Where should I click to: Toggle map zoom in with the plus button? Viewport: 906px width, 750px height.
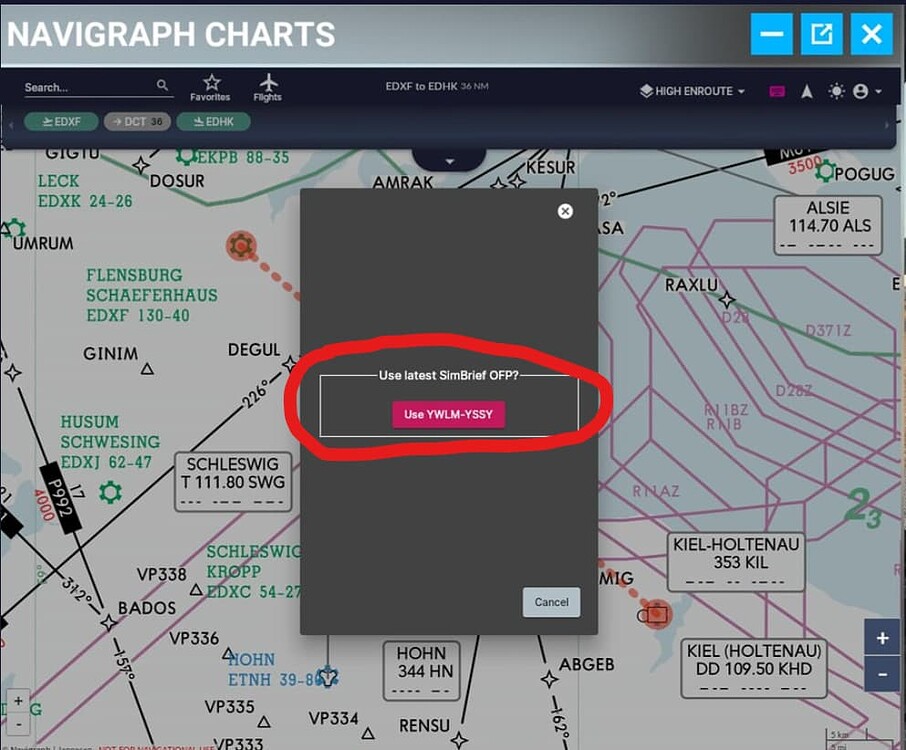pyautogui.click(x=881, y=637)
